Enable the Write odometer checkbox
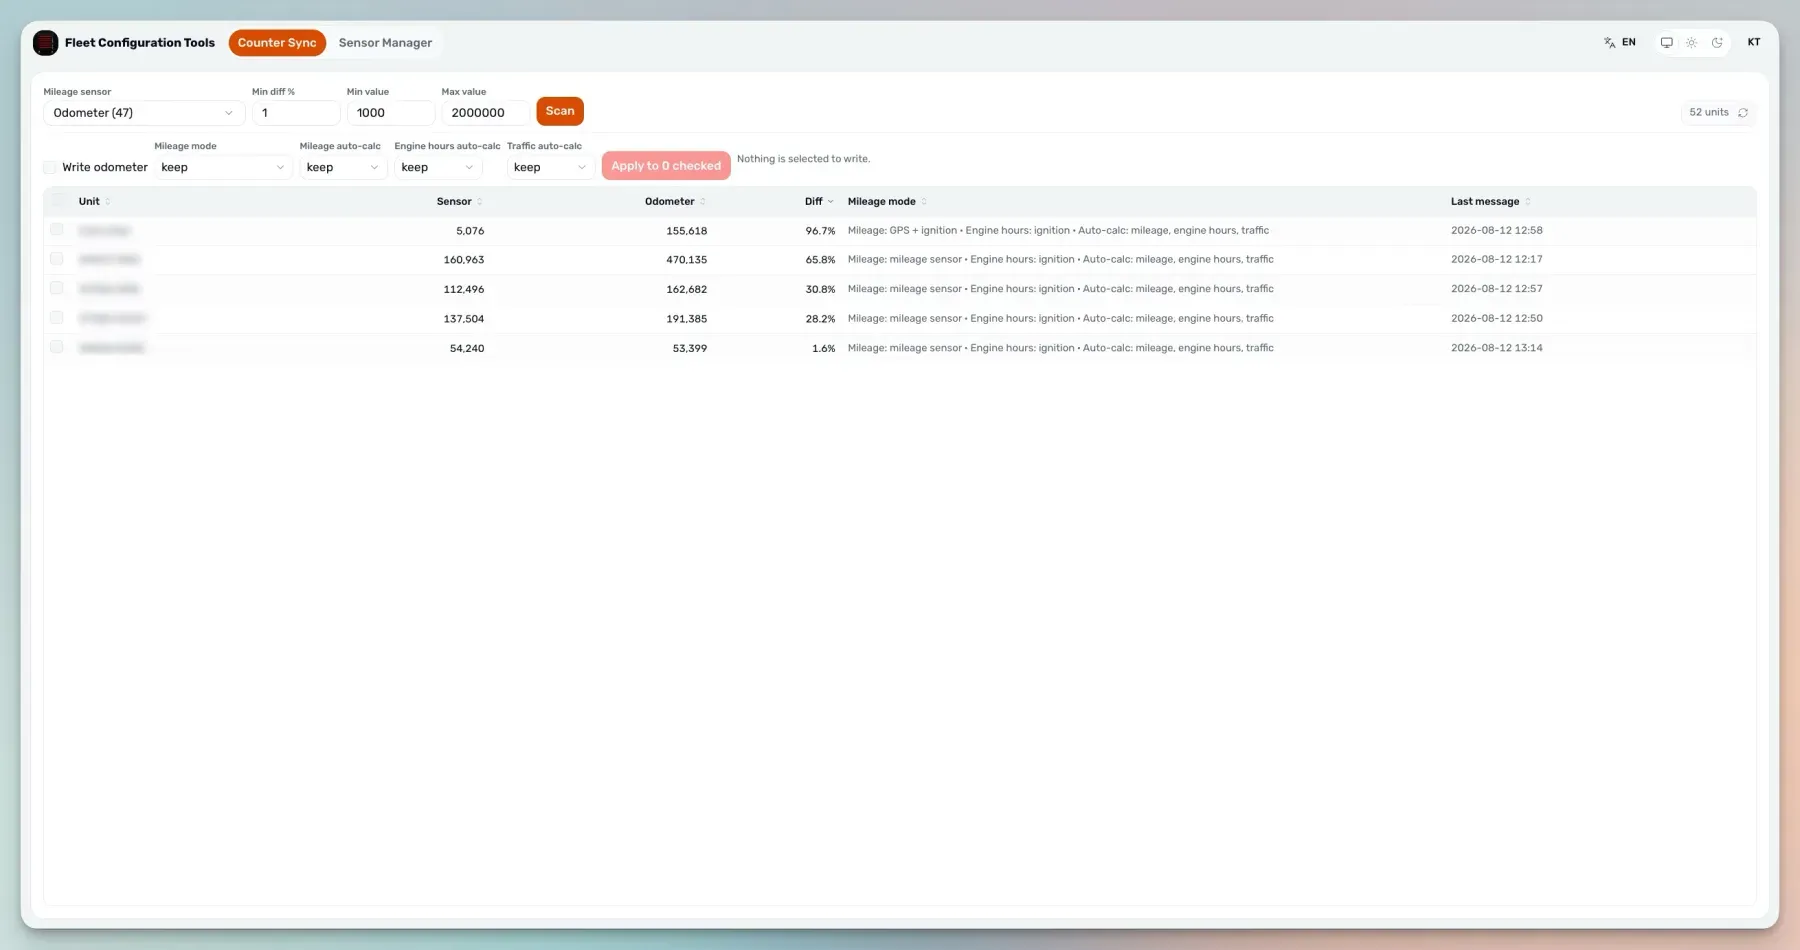The width and height of the screenshot is (1800, 950). pos(50,168)
